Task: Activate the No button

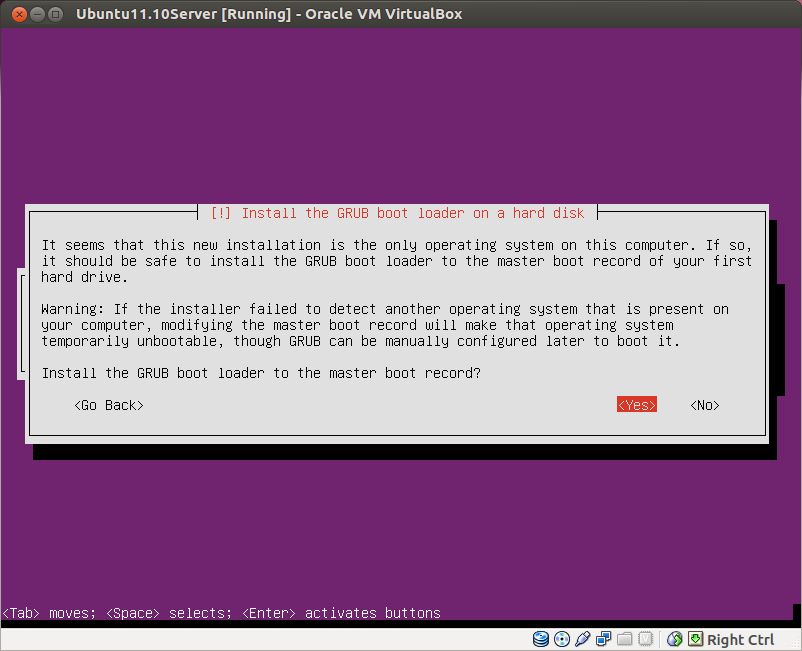Action: point(704,404)
